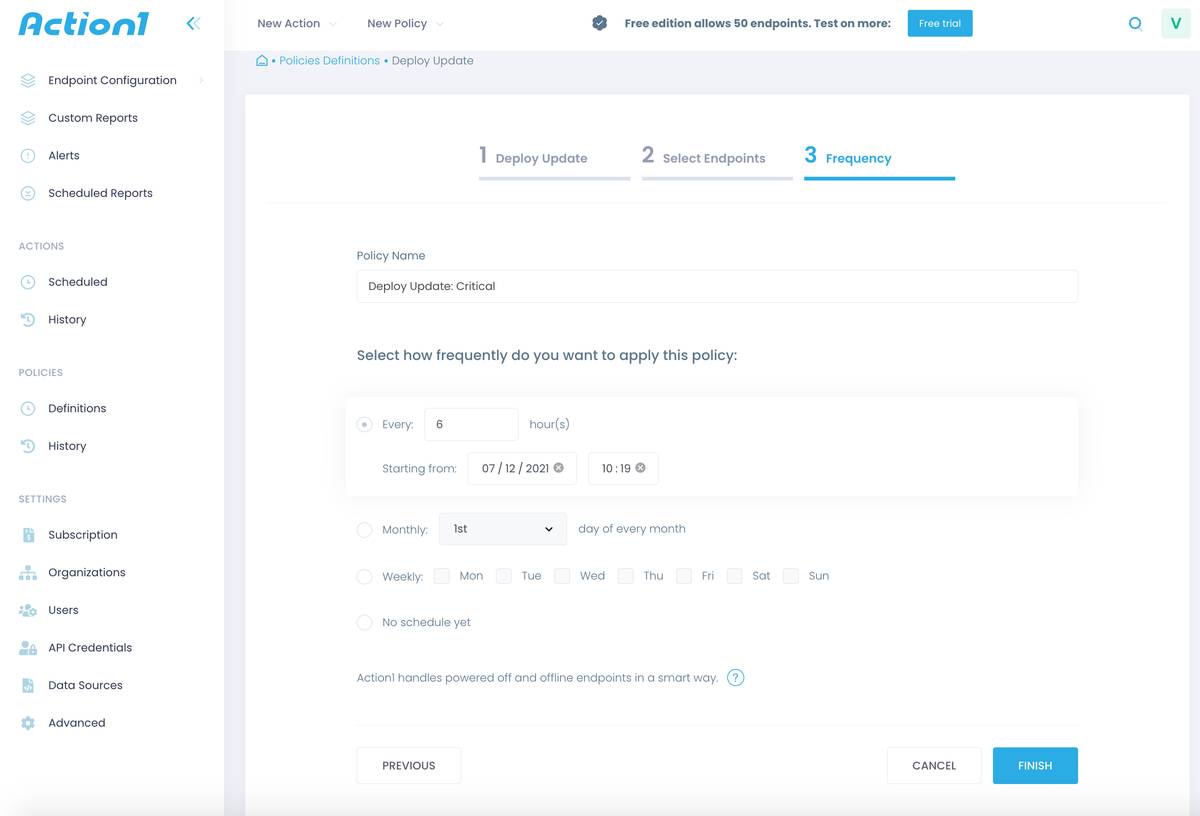This screenshot has width=1200, height=816.
Task: Click the Definitions icon under Policies
Action: coord(28,408)
